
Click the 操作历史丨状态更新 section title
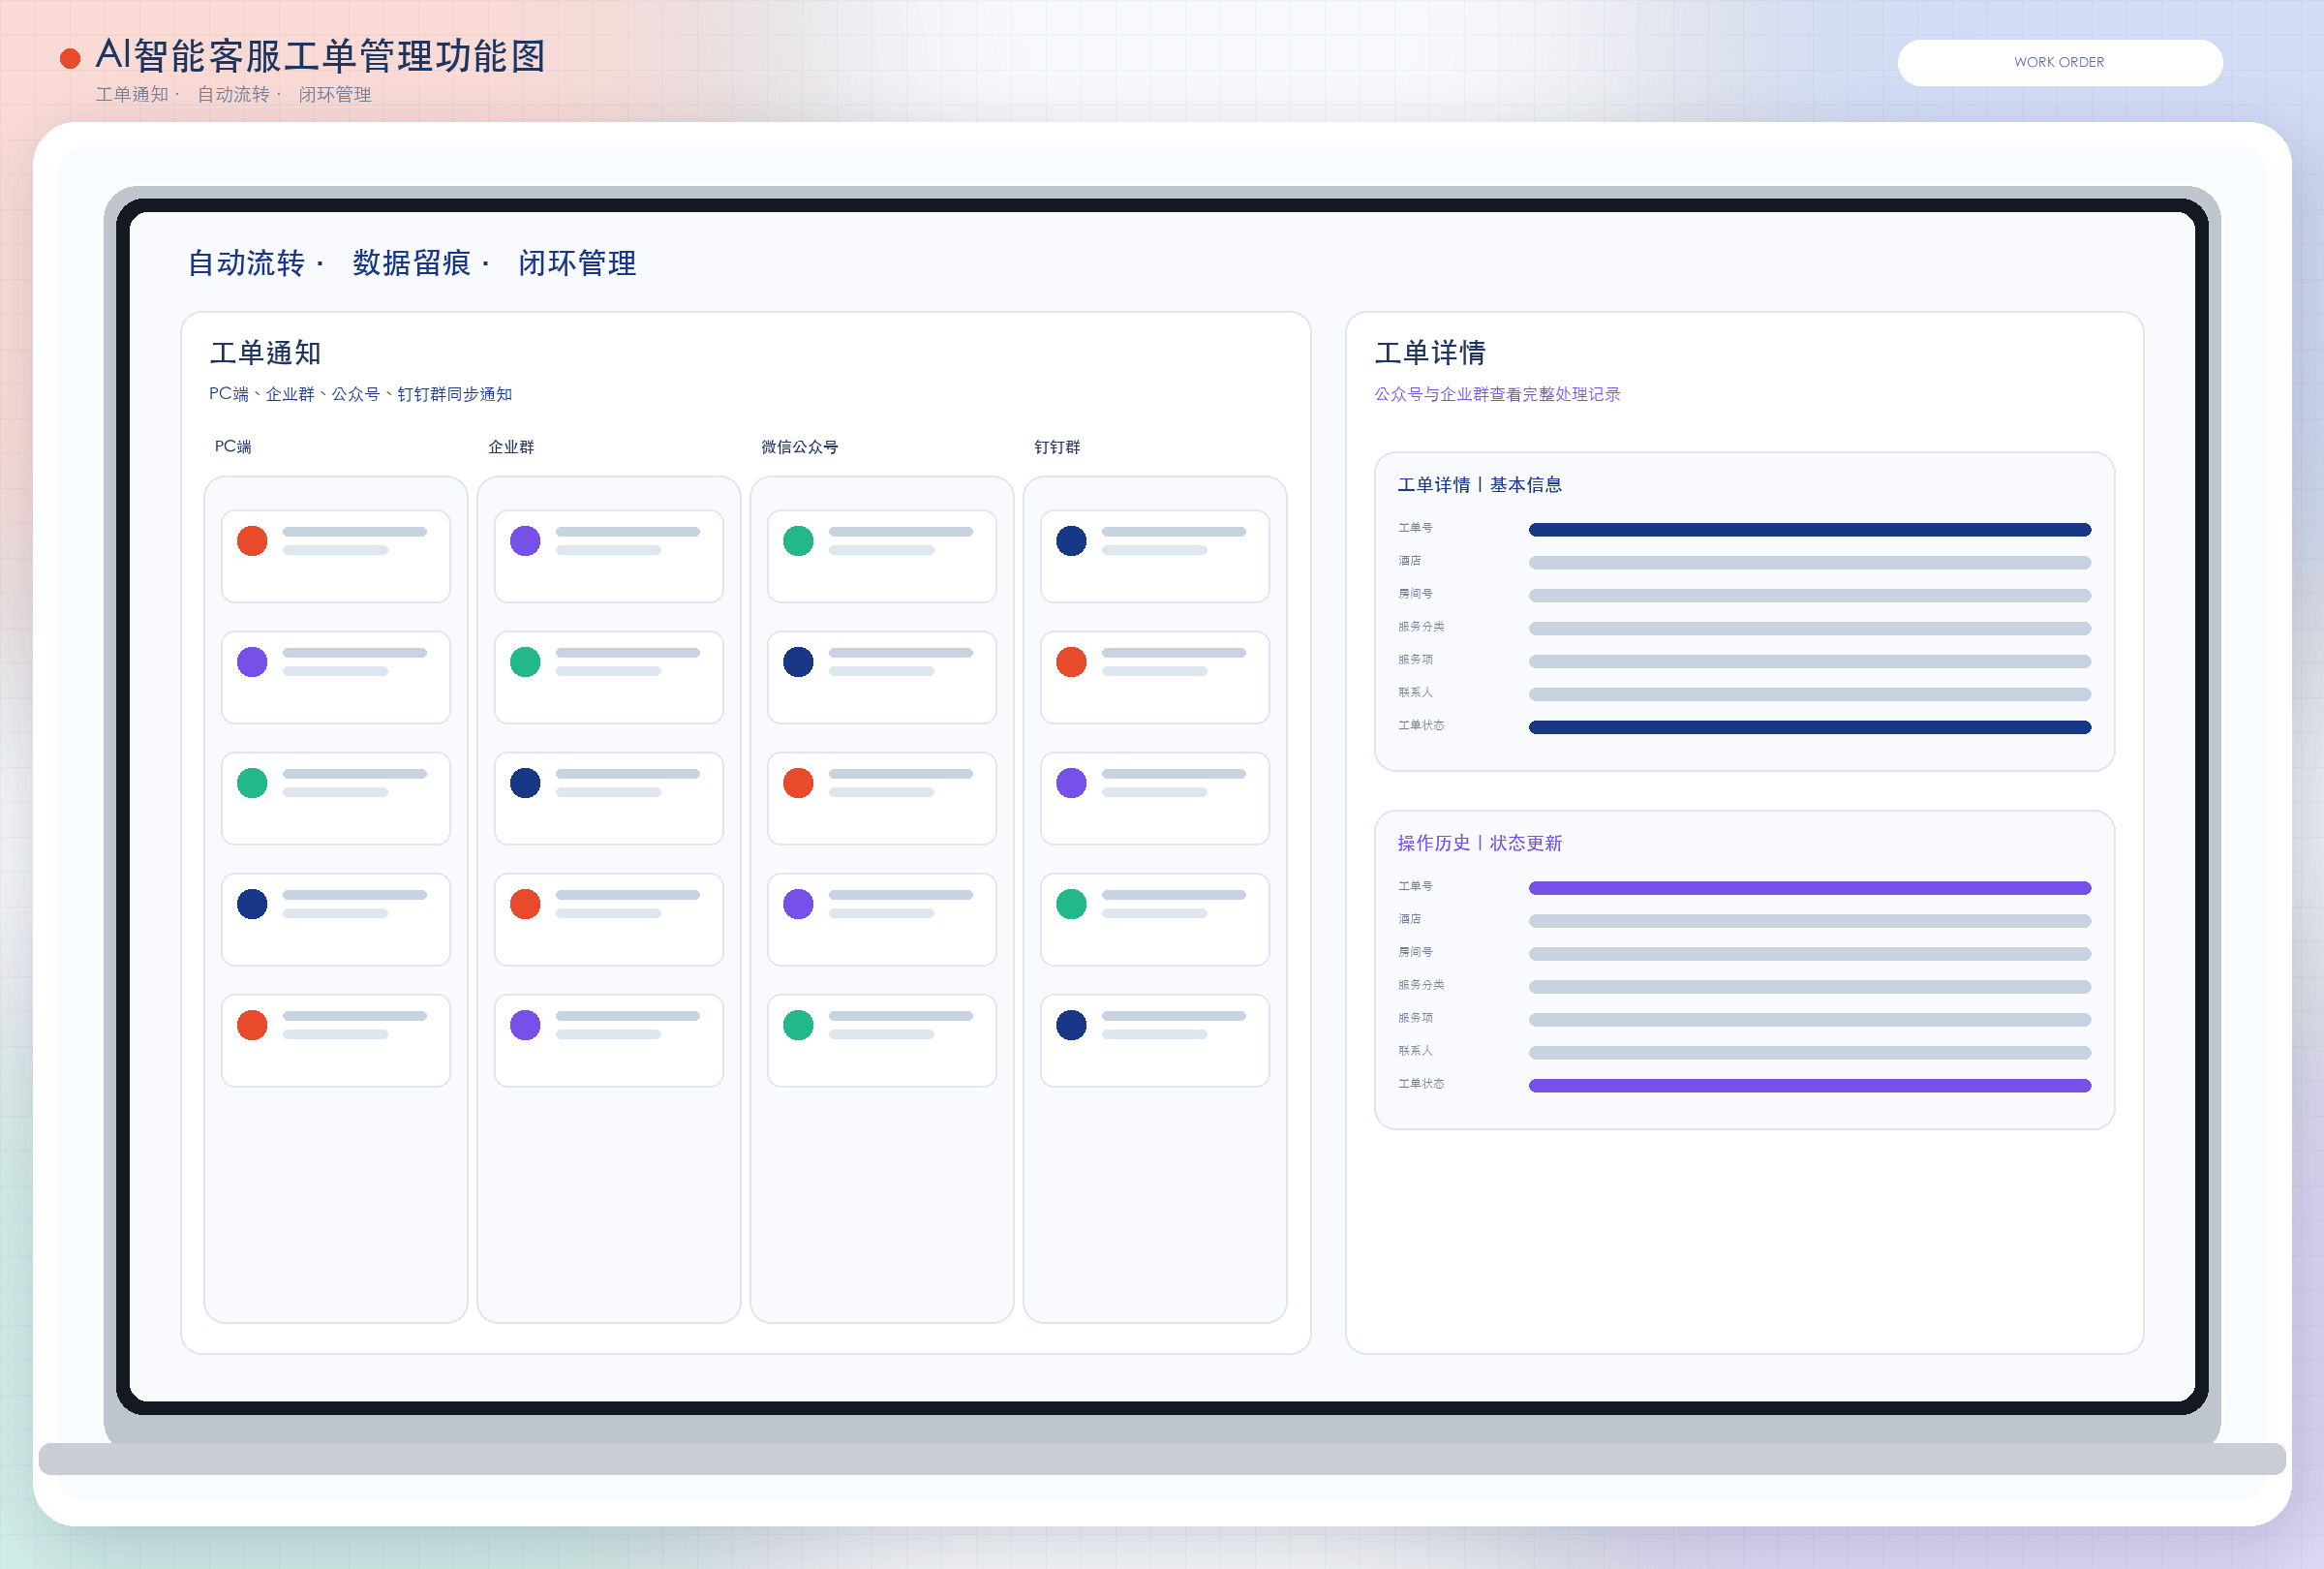coord(1479,843)
